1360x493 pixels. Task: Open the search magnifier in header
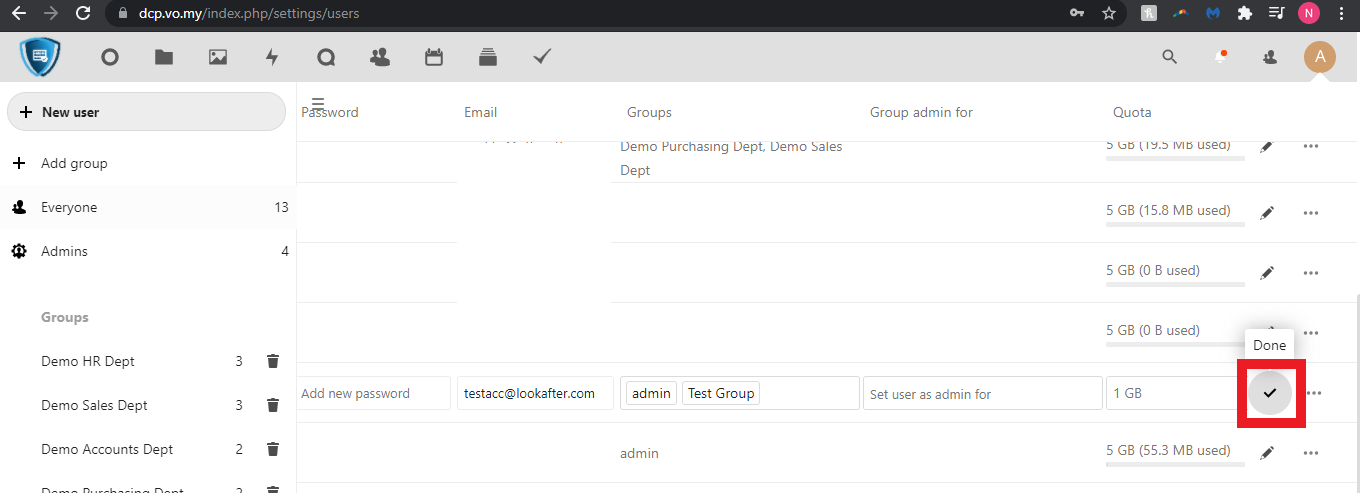point(1169,57)
